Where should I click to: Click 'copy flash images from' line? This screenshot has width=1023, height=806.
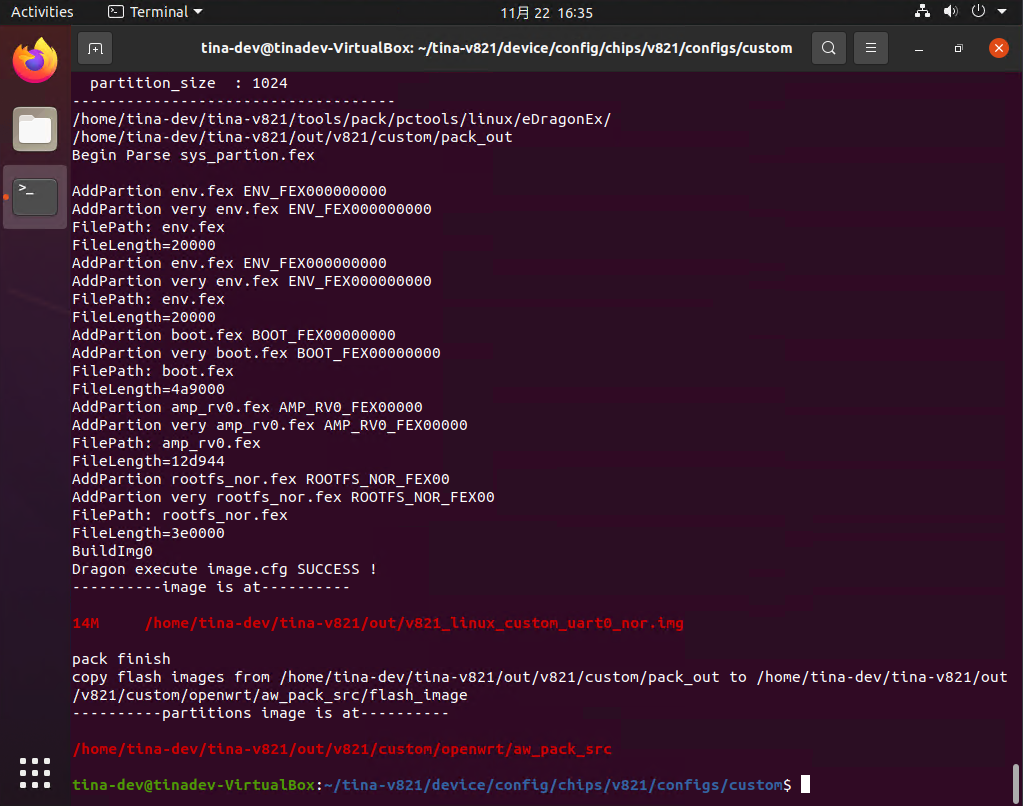click(540, 687)
